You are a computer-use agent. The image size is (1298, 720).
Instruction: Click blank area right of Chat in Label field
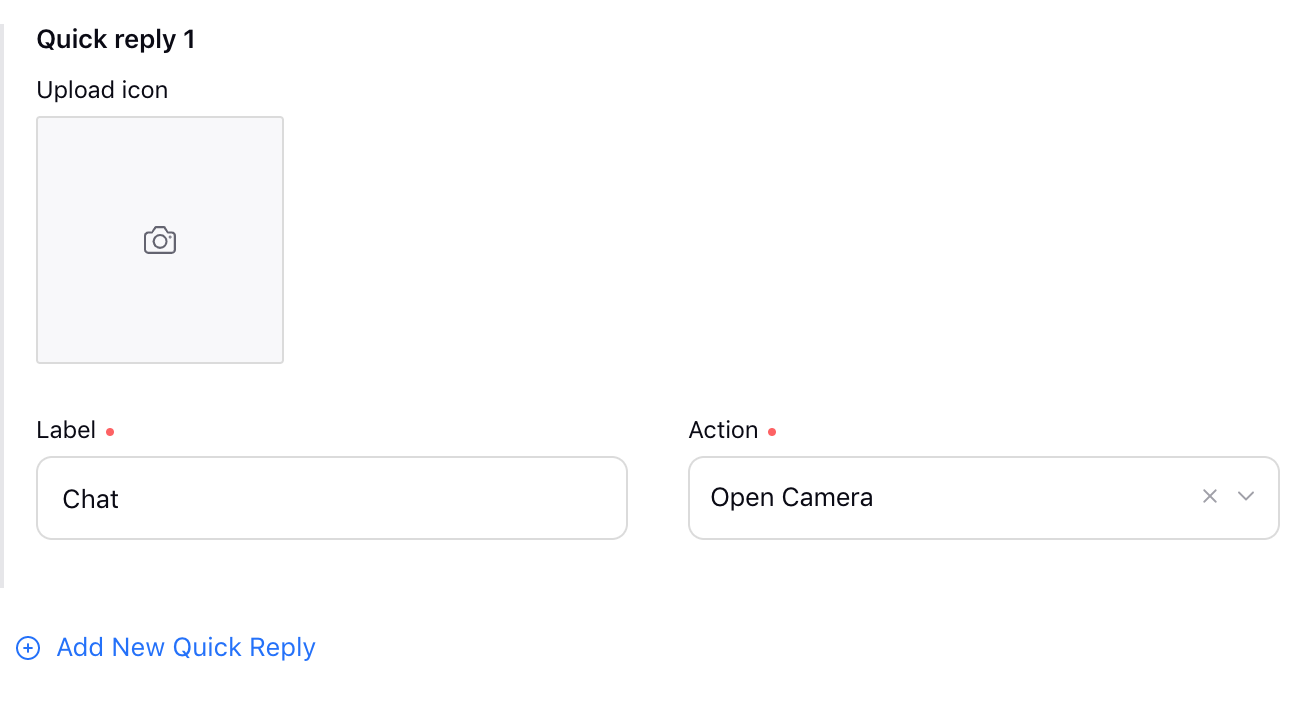(x=370, y=498)
